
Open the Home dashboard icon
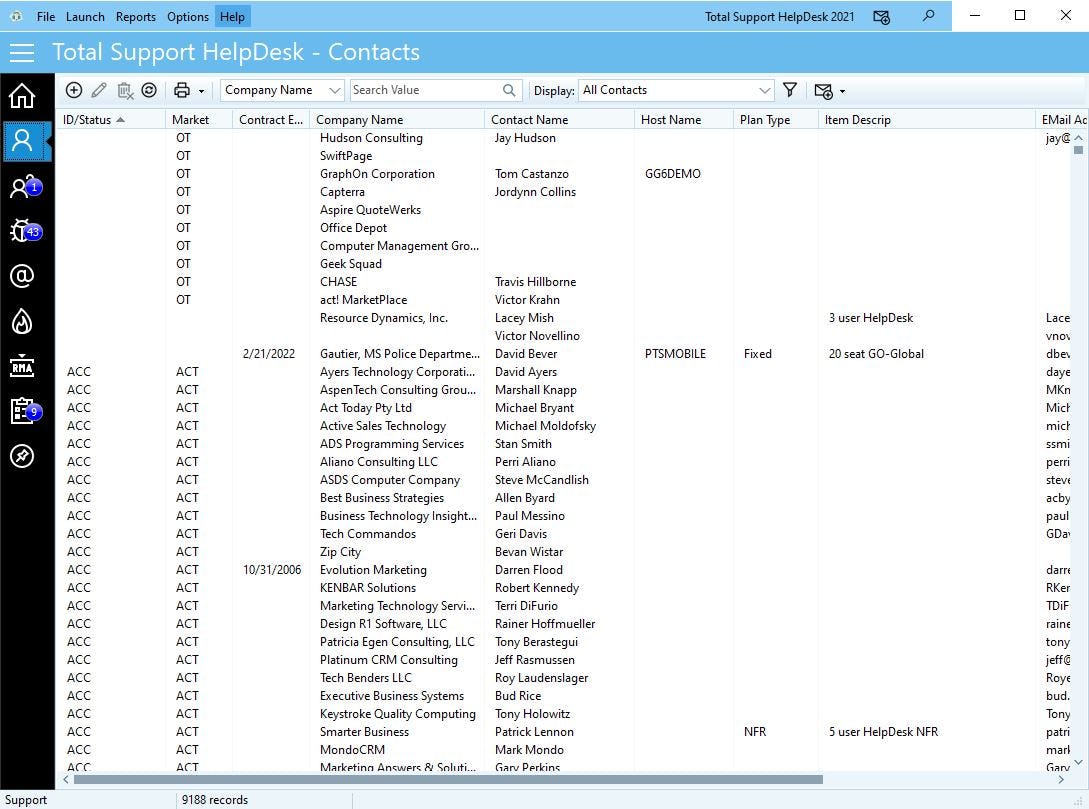pos(27,96)
